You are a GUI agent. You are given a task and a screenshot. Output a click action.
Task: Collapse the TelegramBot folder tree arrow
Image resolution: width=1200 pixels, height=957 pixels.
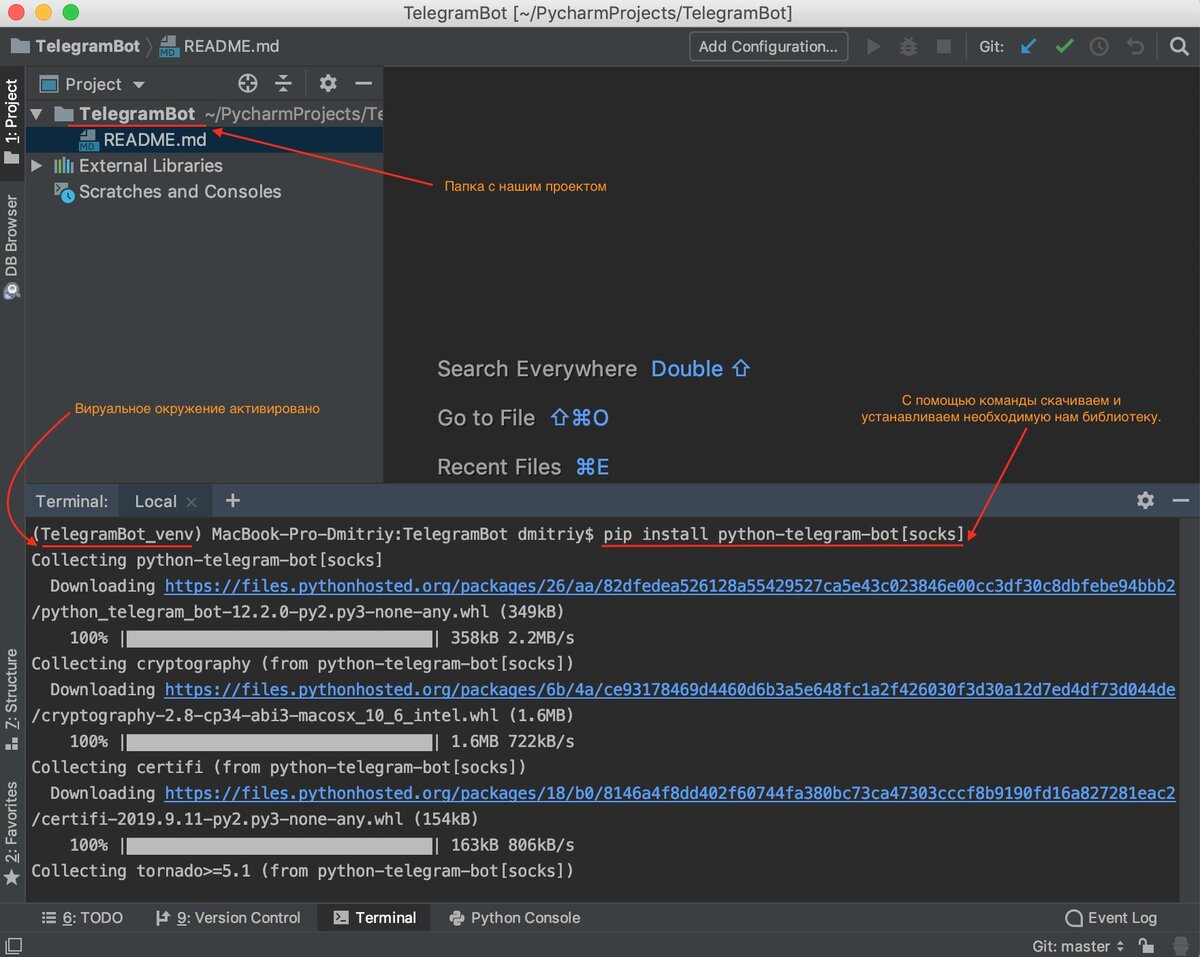37,114
